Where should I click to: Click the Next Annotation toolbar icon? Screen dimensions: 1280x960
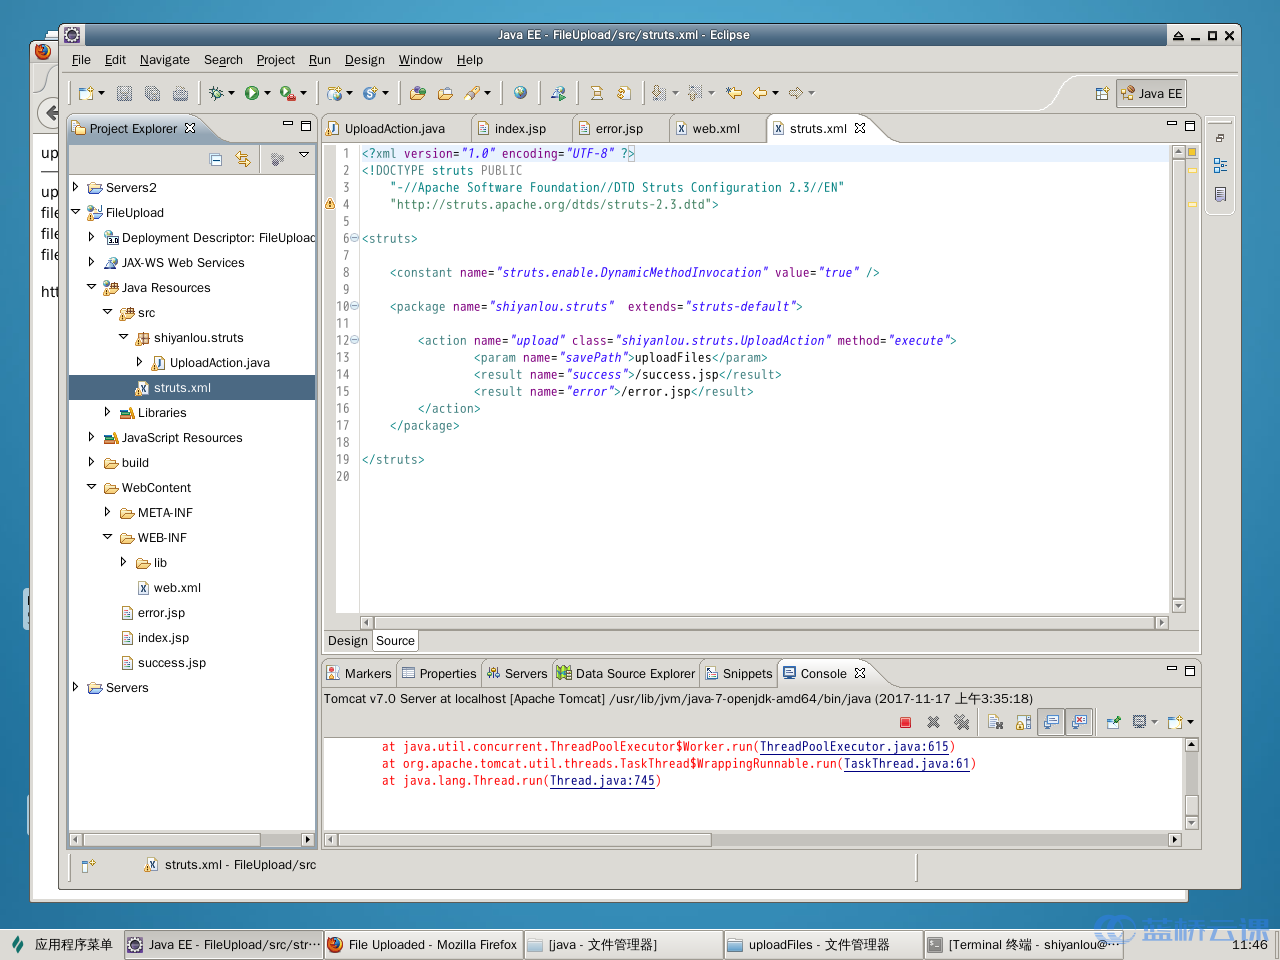(x=659, y=93)
